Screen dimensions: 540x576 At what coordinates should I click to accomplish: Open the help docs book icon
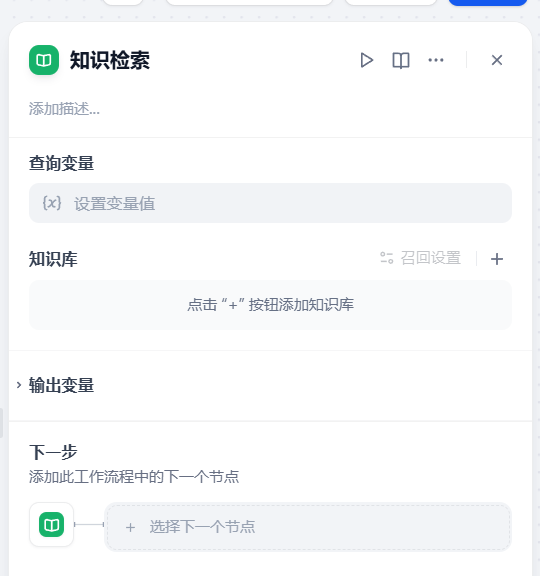pyautogui.click(x=401, y=60)
